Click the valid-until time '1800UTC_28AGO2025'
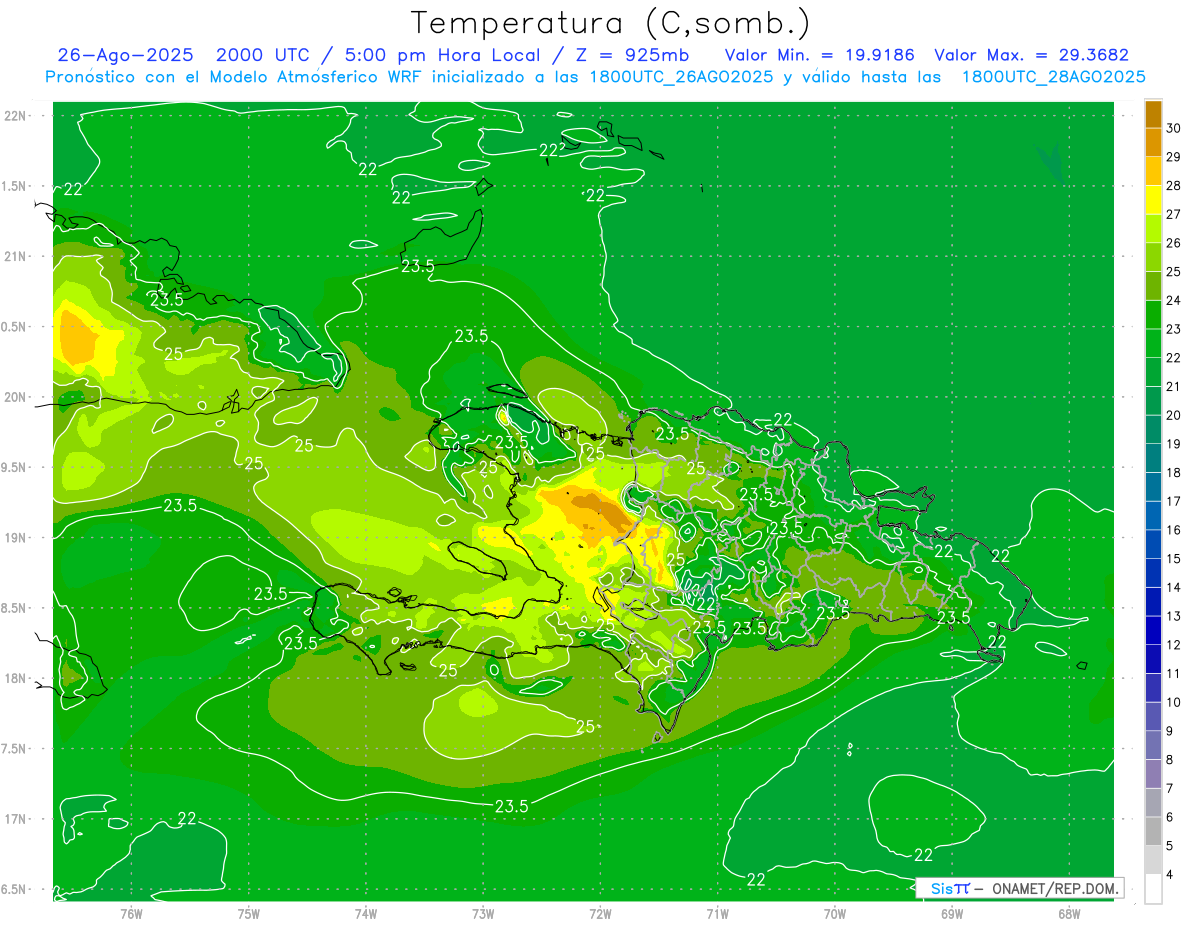Image resolution: width=1200 pixels, height=927 pixels. pos(1053,77)
